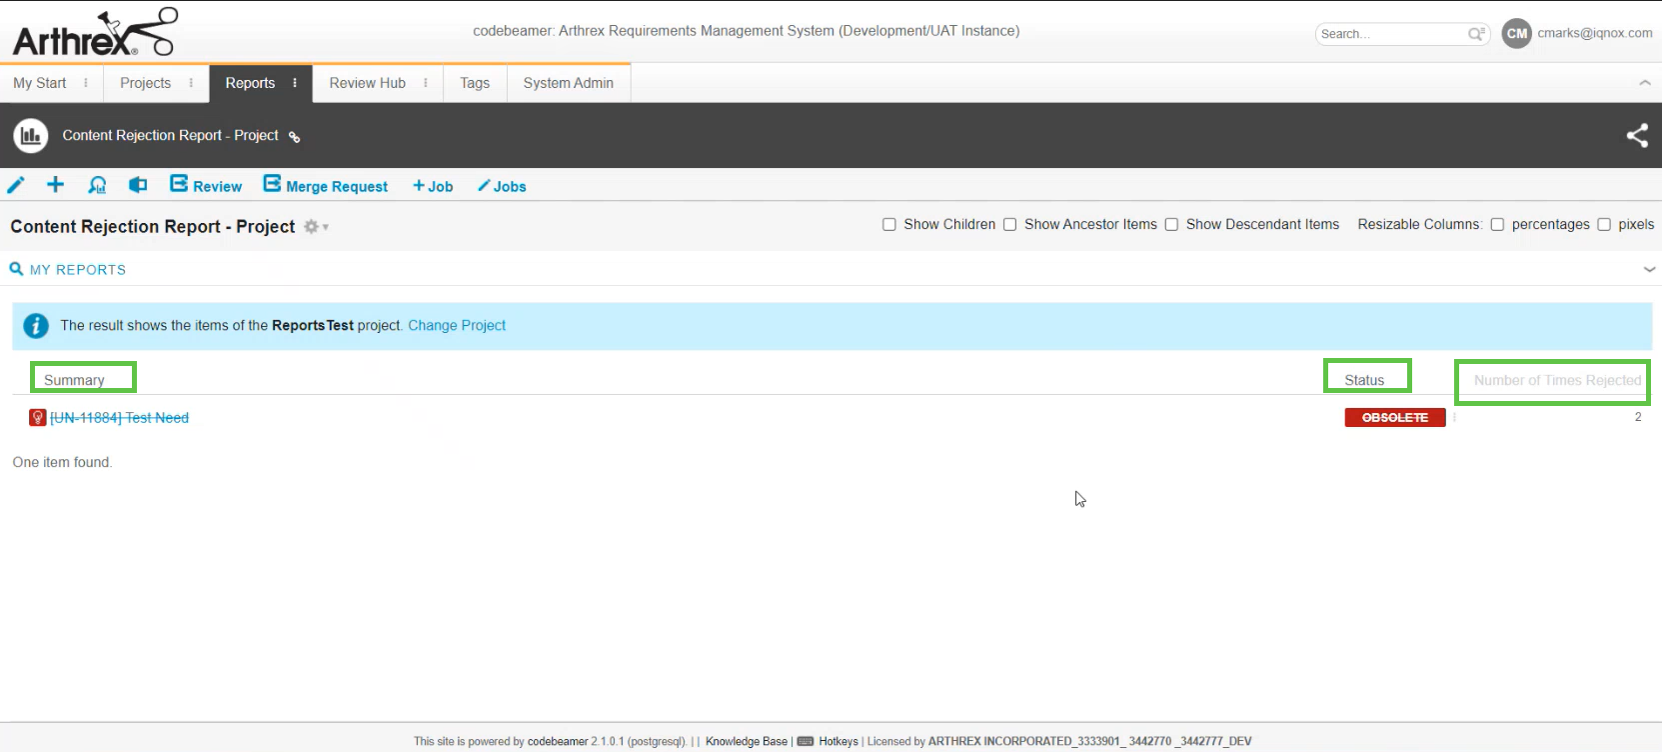Click the share icon in header
This screenshot has width=1662, height=752.
click(1636, 135)
